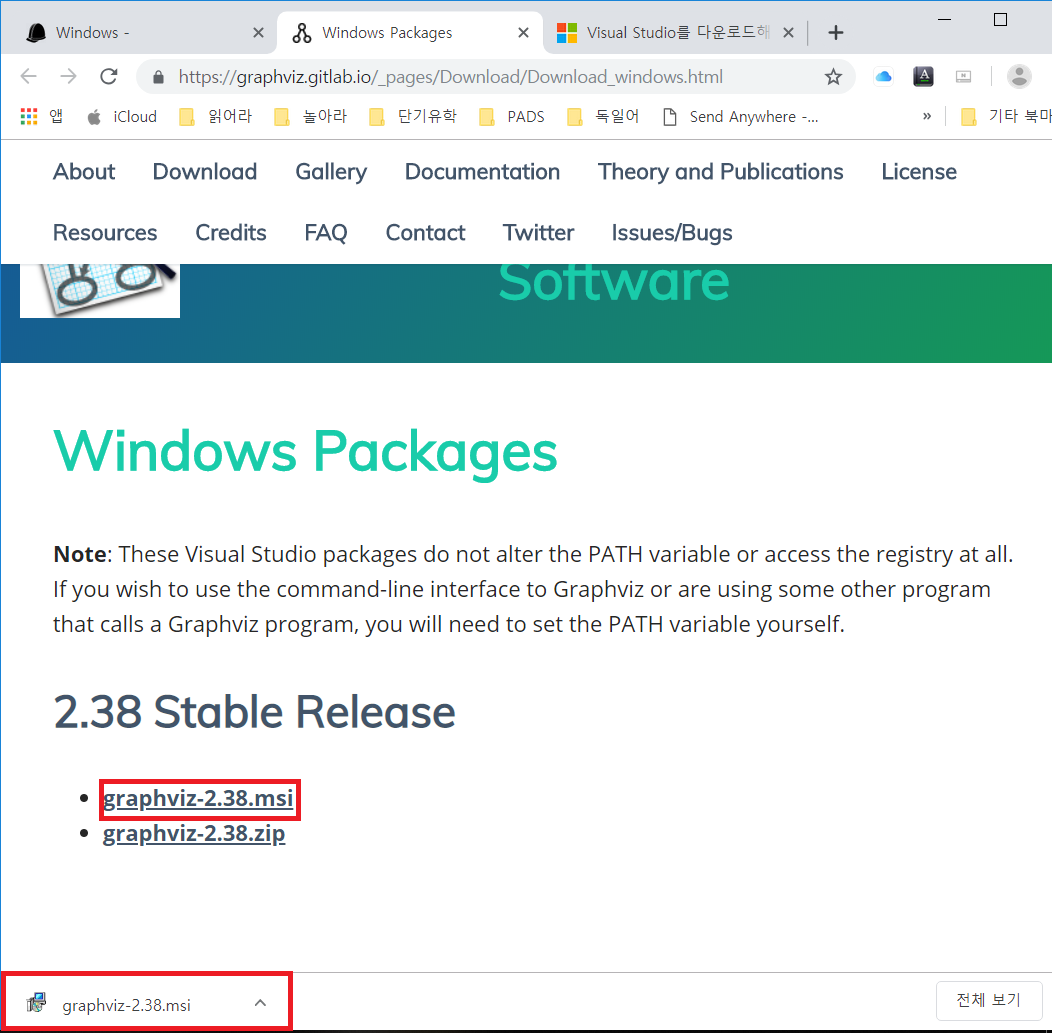Download graphviz-2.38.msi link

coord(198,799)
